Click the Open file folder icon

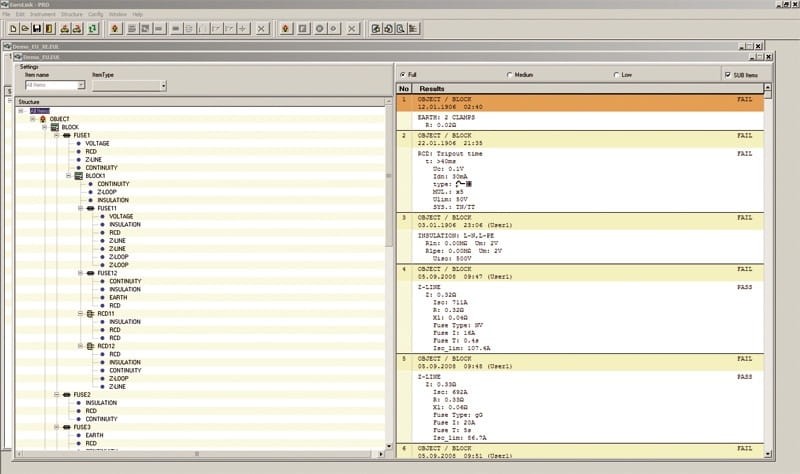click(24, 29)
